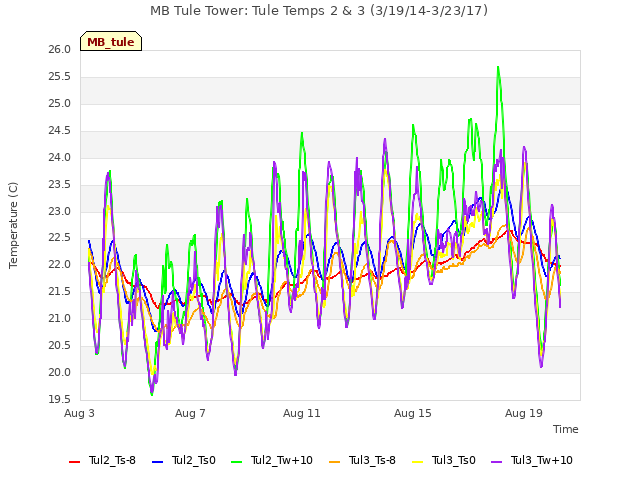Click the Aug 7 x-axis tick label

point(190,413)
